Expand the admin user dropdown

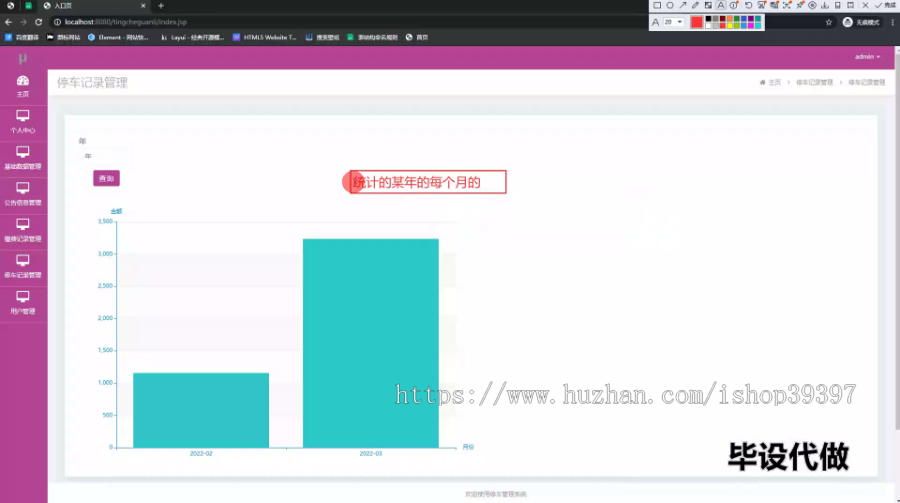click(867, 56)
